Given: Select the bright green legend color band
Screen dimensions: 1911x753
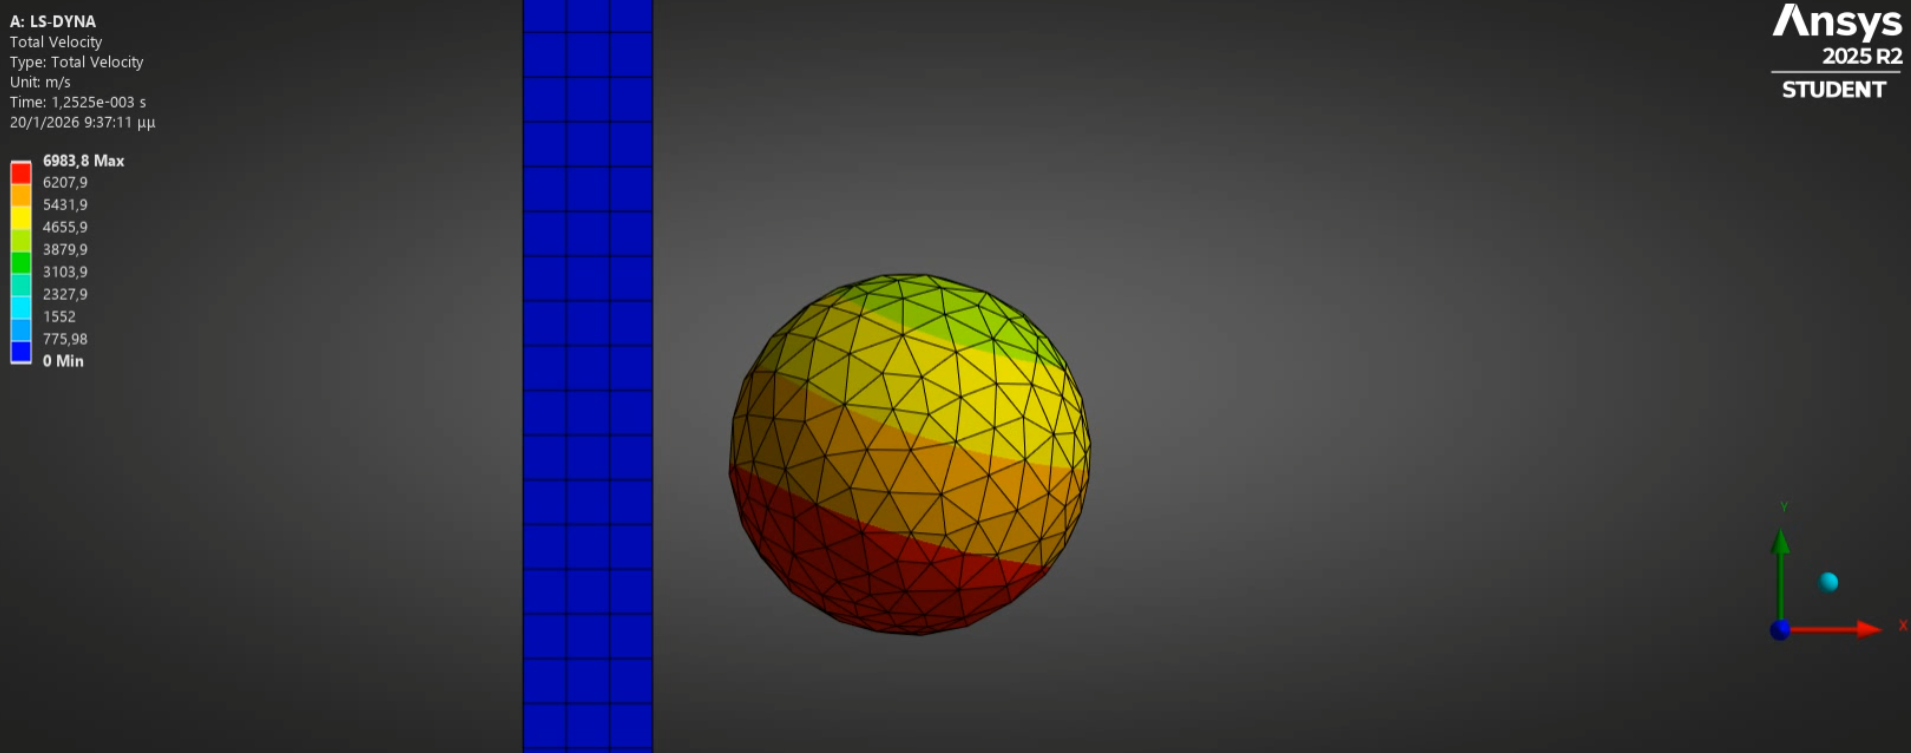Looking at the screenshot, I should (x=21, y=262).
